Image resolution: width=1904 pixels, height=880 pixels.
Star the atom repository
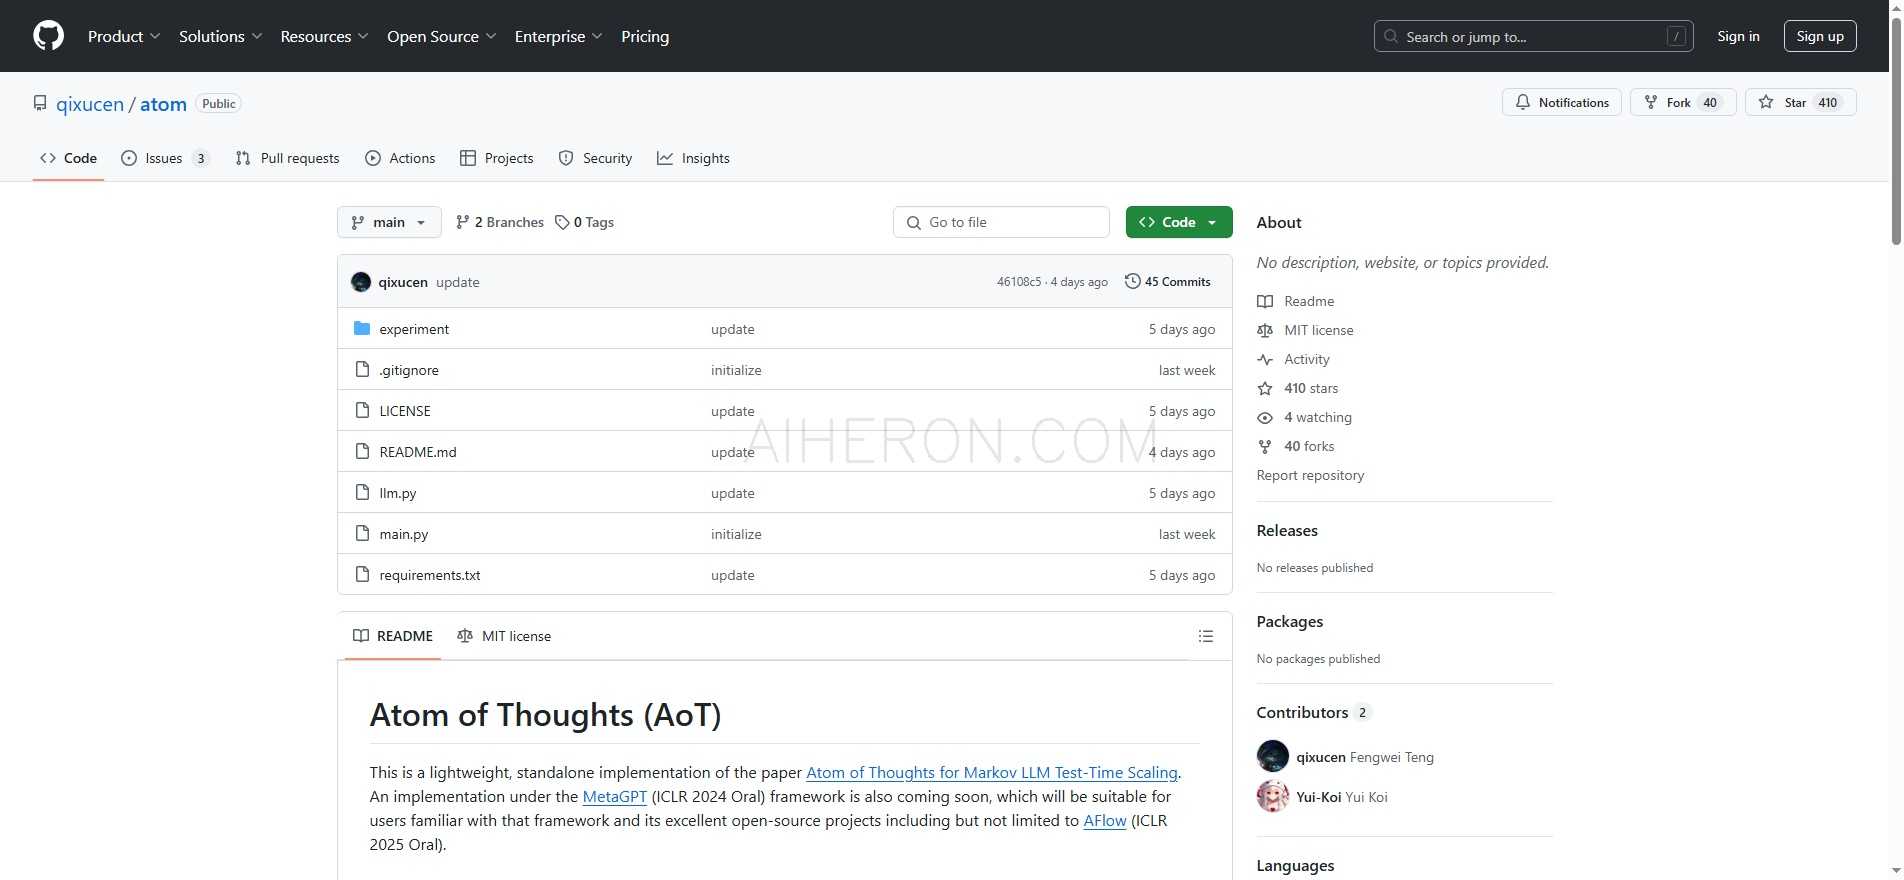coord(1800,102)
